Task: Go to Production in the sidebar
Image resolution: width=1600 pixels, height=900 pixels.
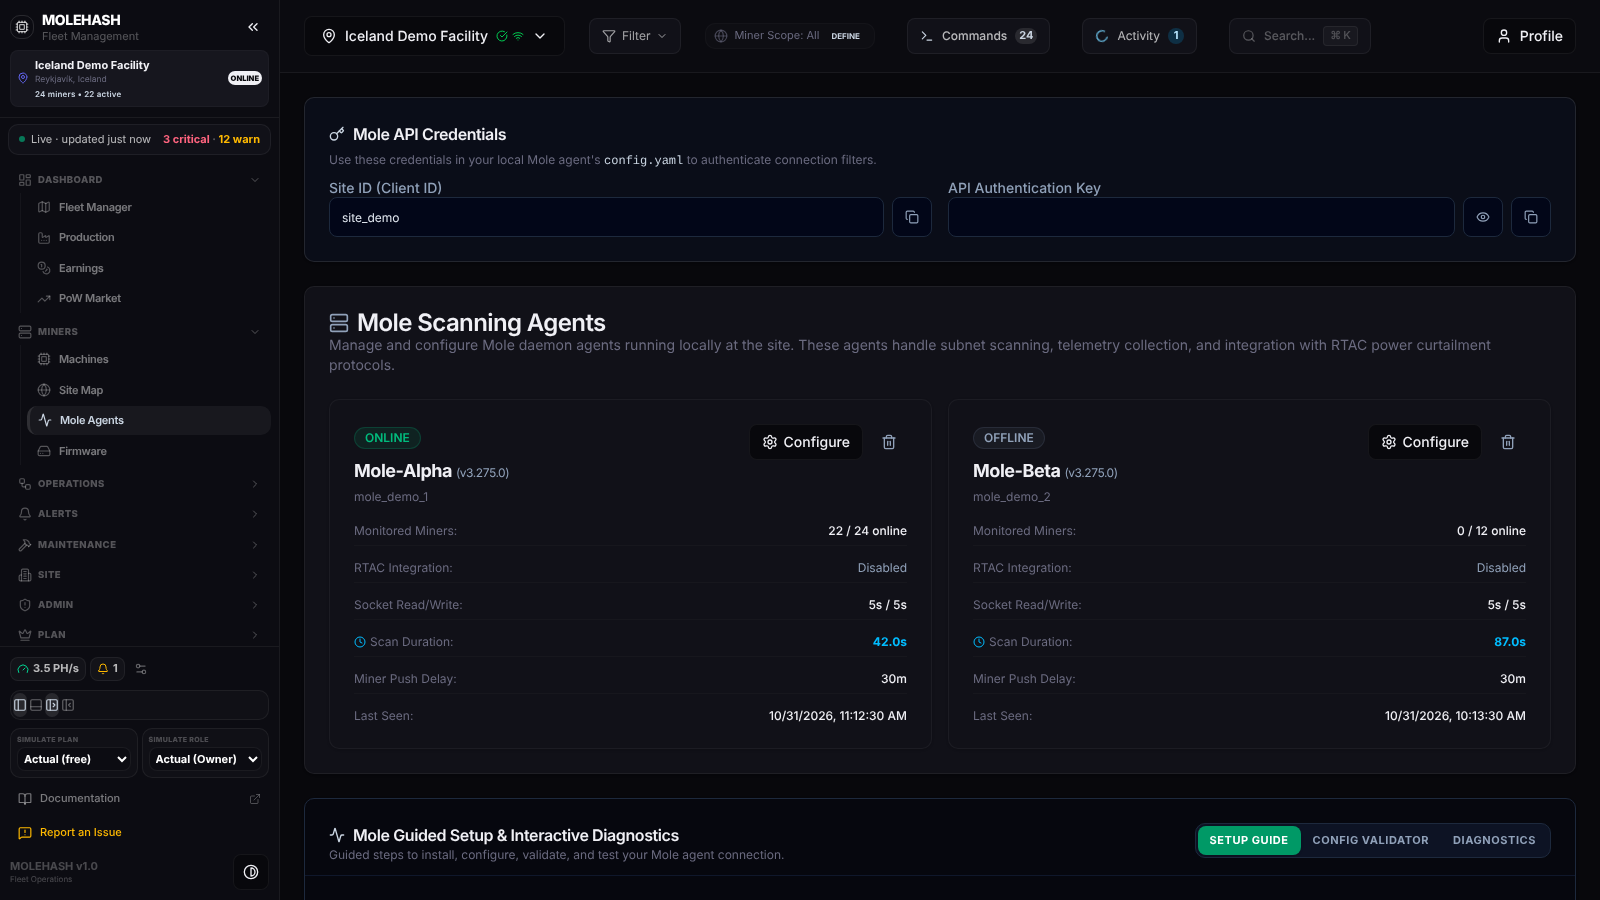Action: [x=148, y=237]
